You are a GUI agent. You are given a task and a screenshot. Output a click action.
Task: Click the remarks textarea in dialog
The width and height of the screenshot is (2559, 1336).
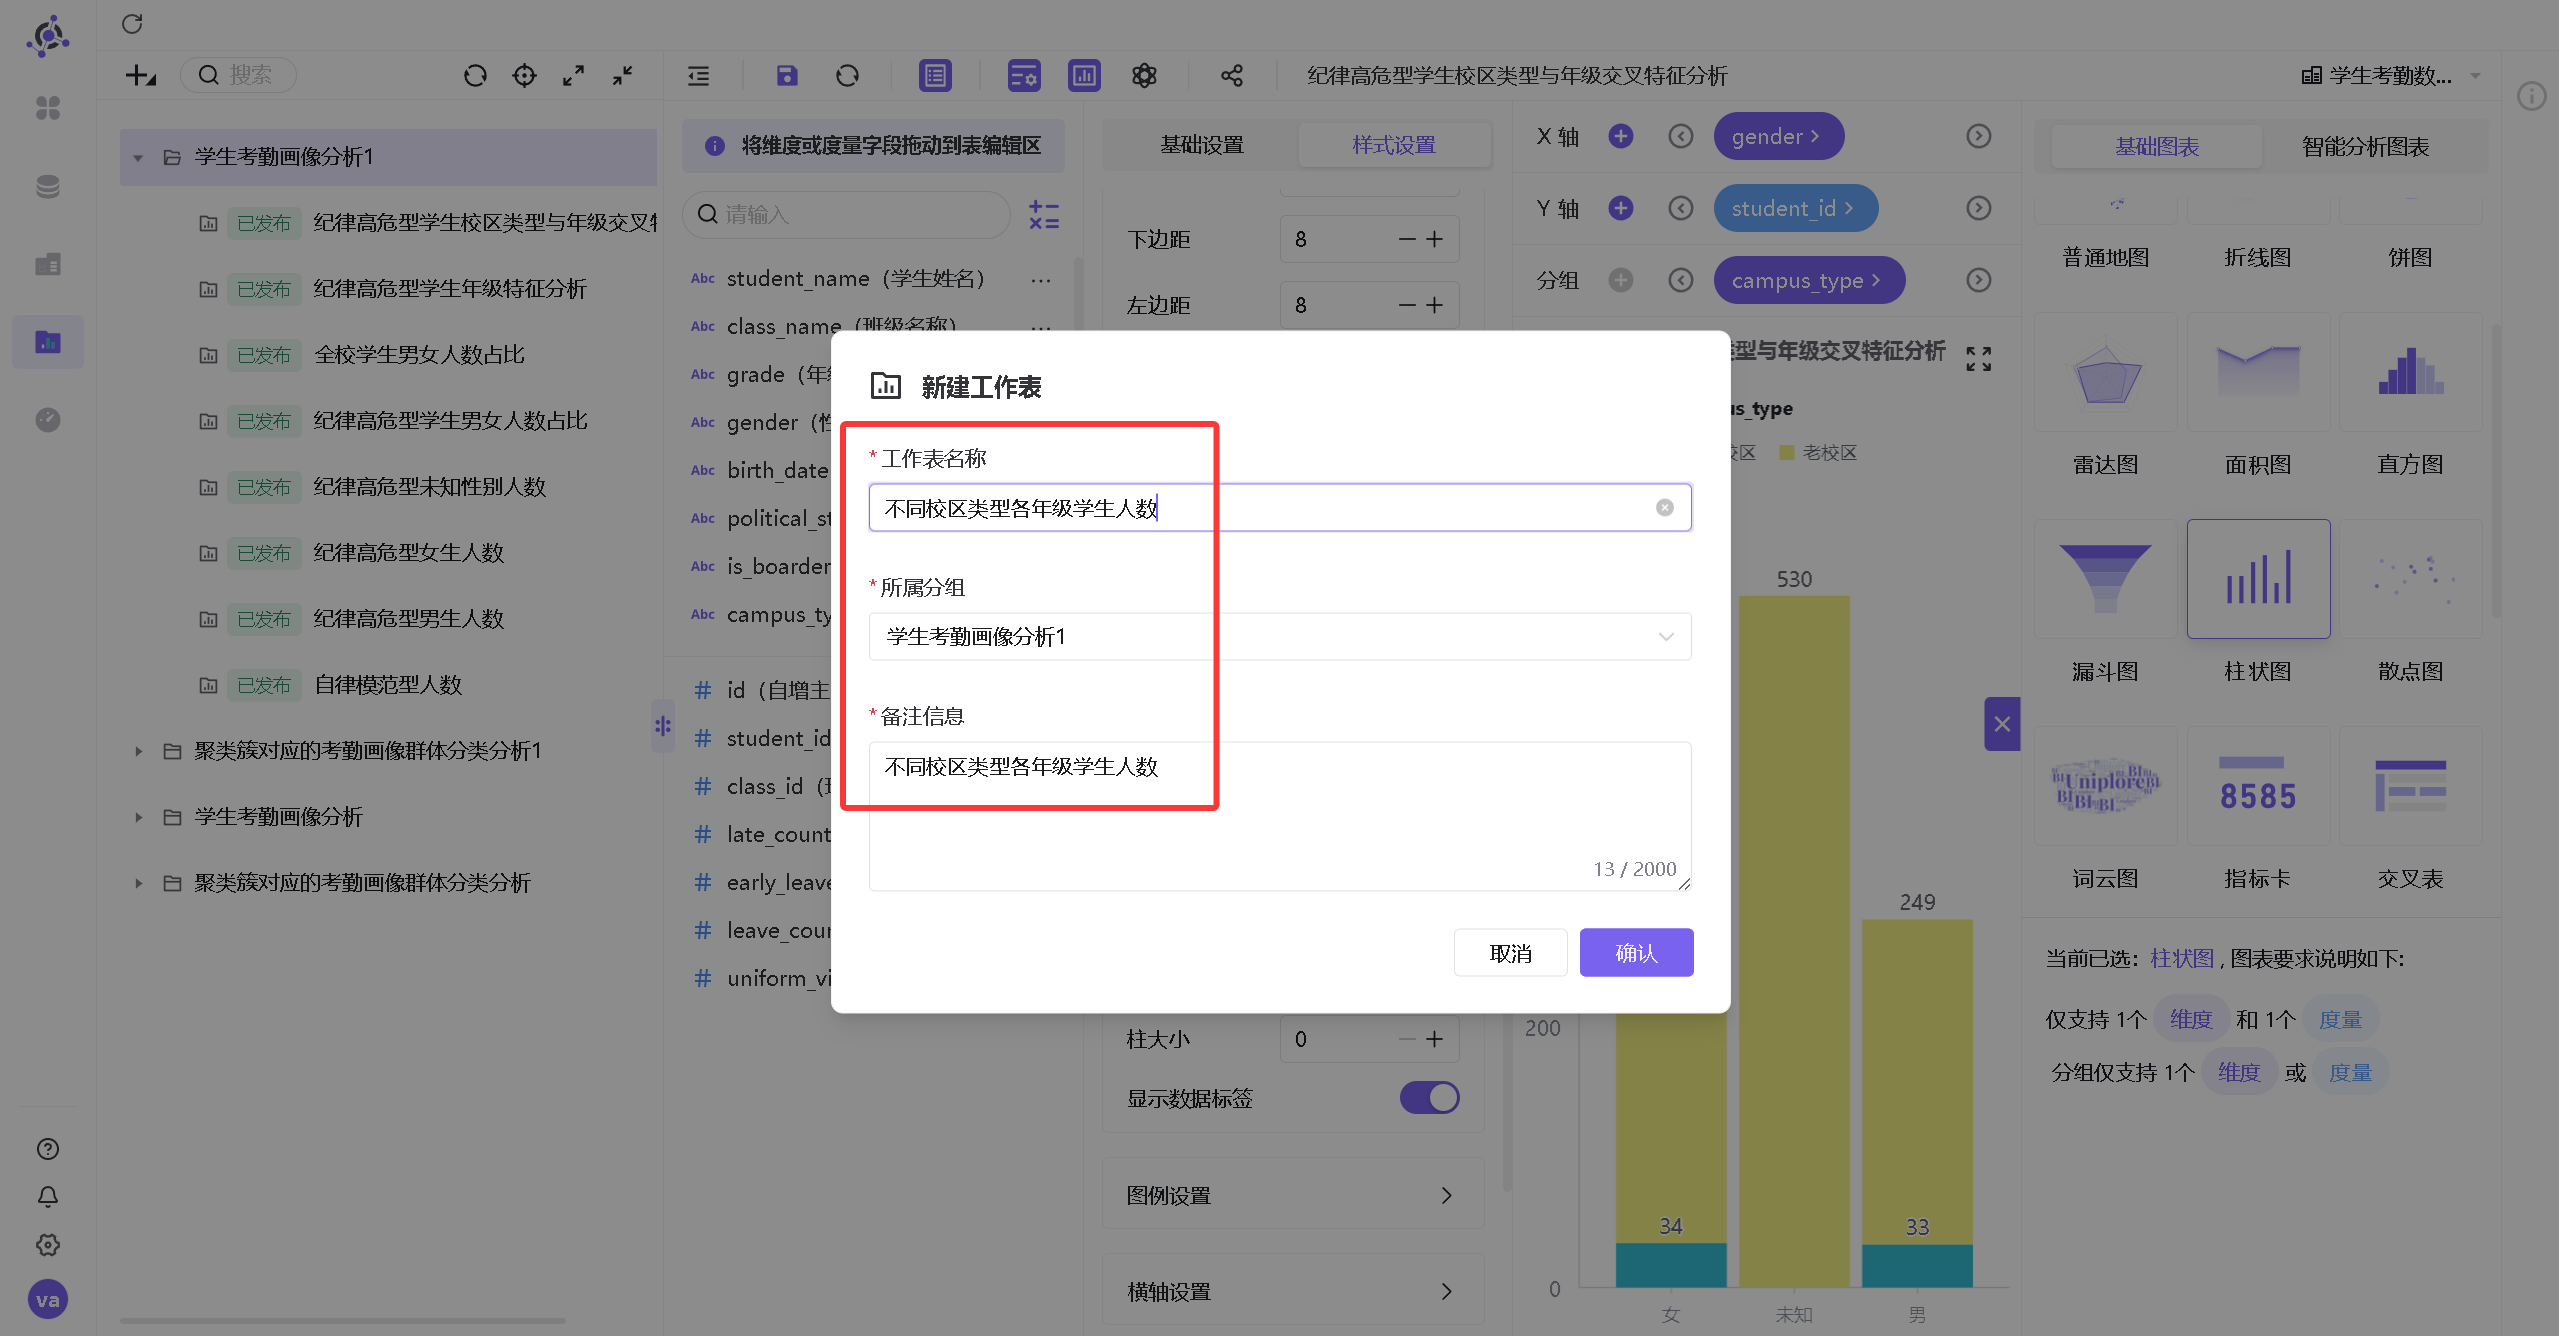[1280, 816]
